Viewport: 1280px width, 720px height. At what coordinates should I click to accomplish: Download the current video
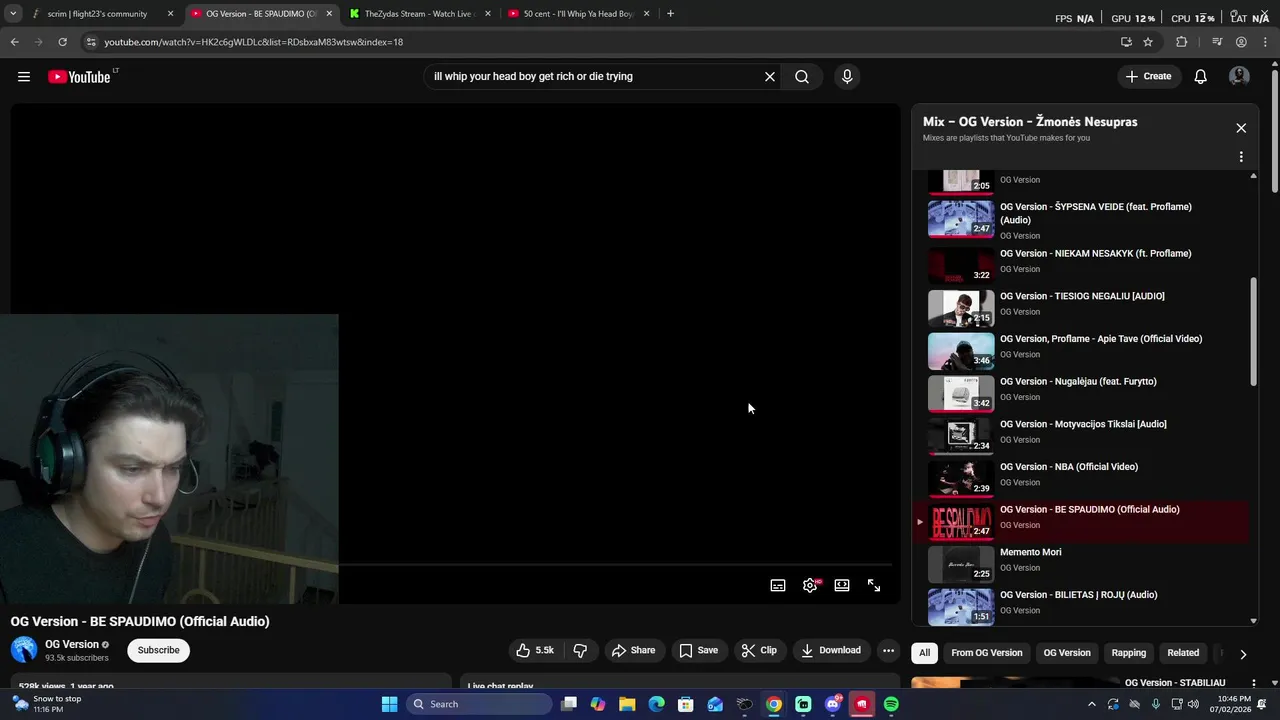click(831, 650)
